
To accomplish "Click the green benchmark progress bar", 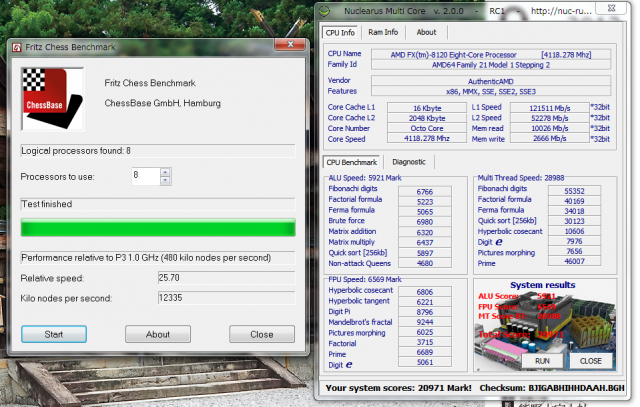I will click(158, 227).
